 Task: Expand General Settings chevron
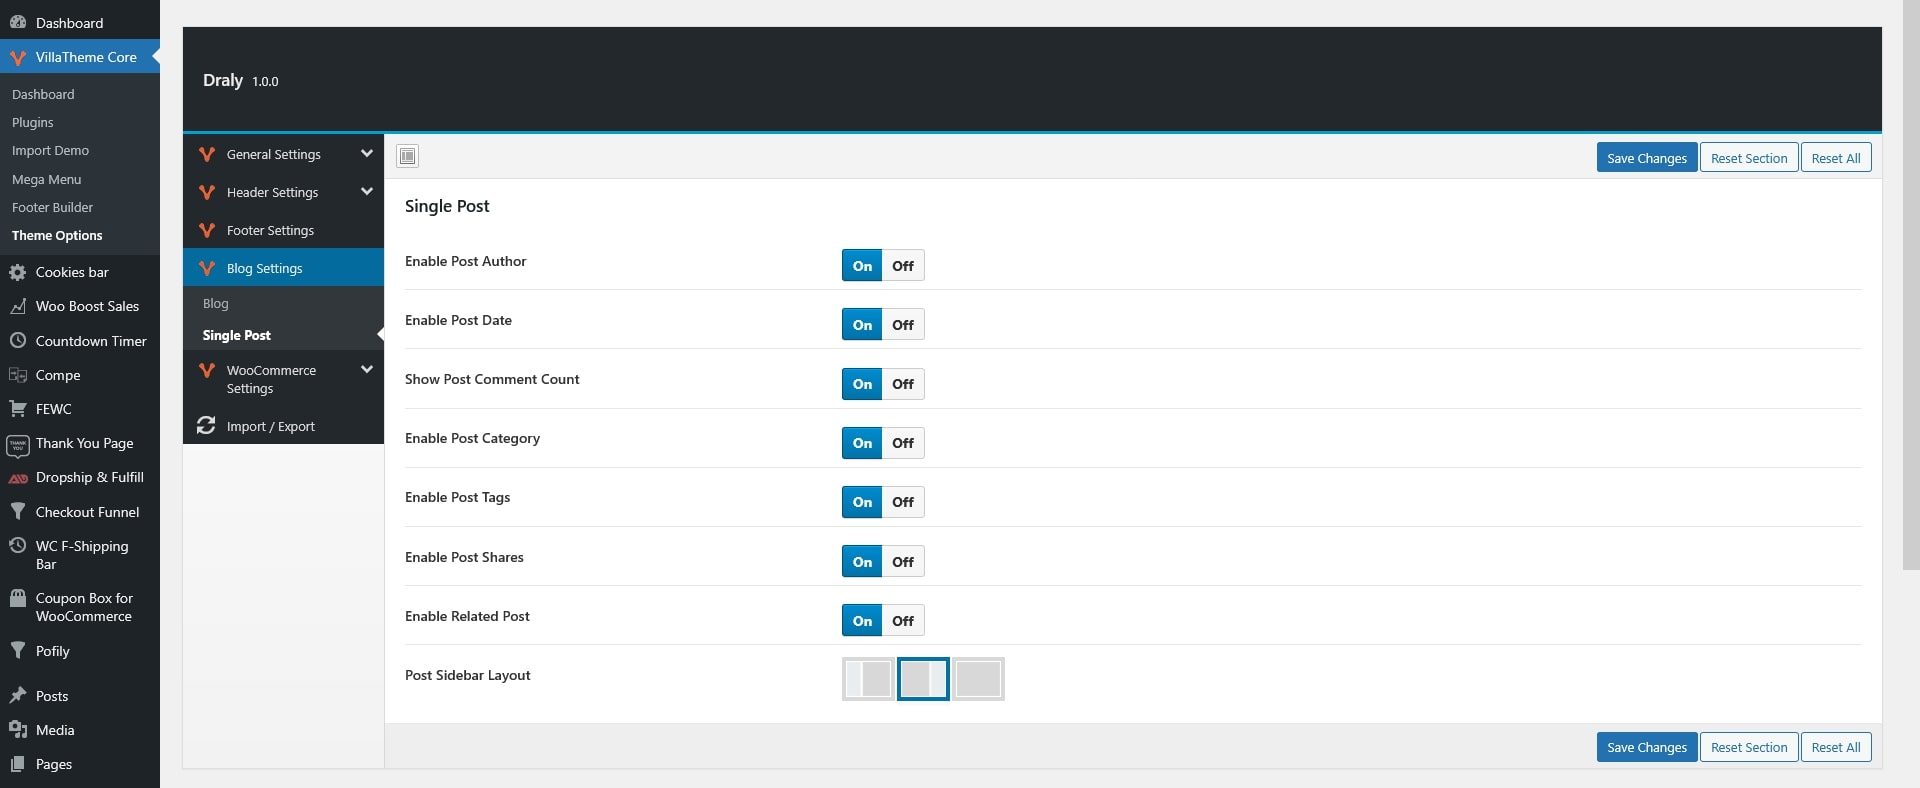click(x=366, y=154)
